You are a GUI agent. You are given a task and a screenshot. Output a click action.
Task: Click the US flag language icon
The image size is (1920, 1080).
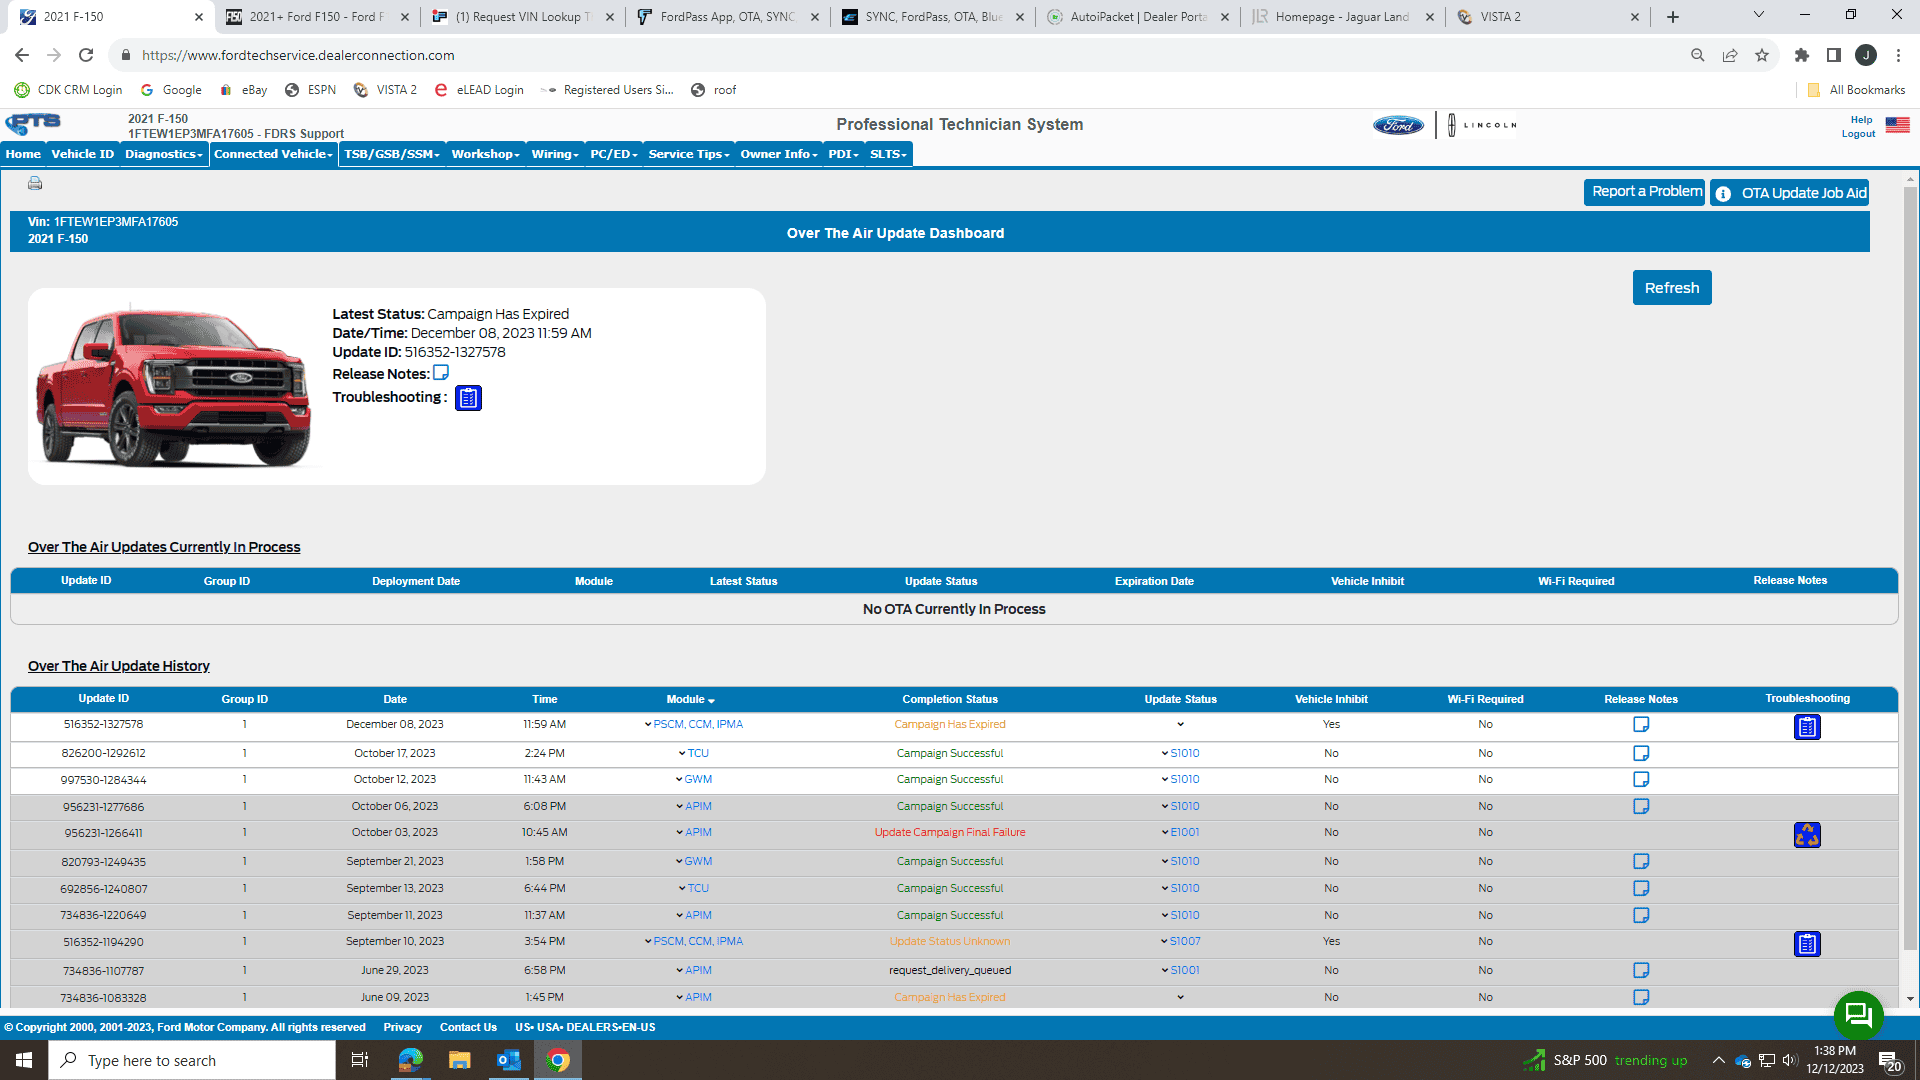click(x=1897, y=125)
